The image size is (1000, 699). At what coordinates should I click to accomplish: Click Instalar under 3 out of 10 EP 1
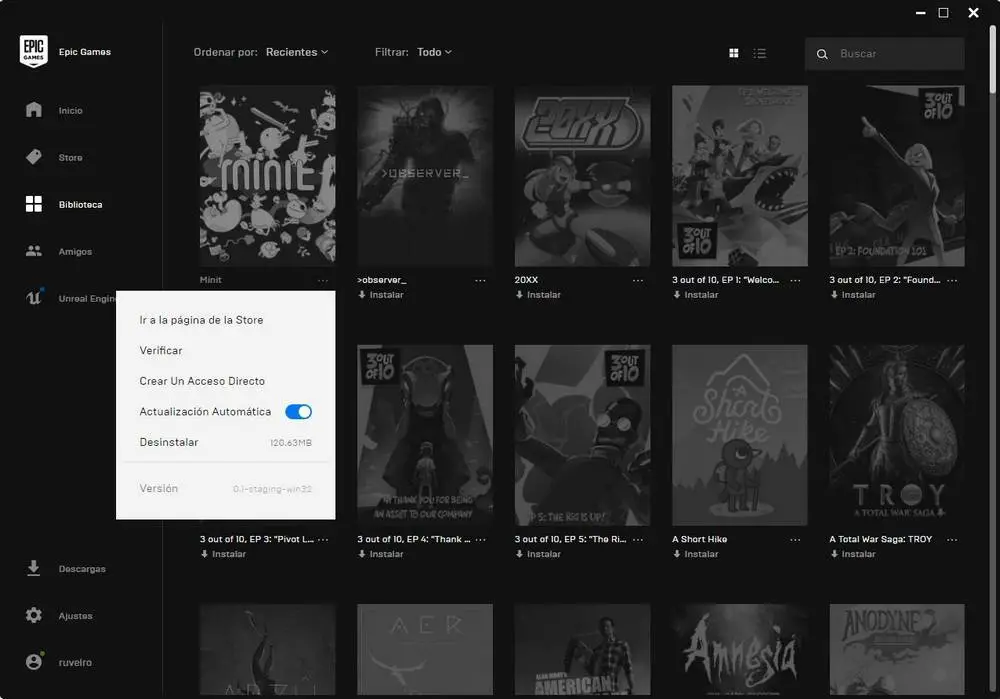(x=695, y=295)
